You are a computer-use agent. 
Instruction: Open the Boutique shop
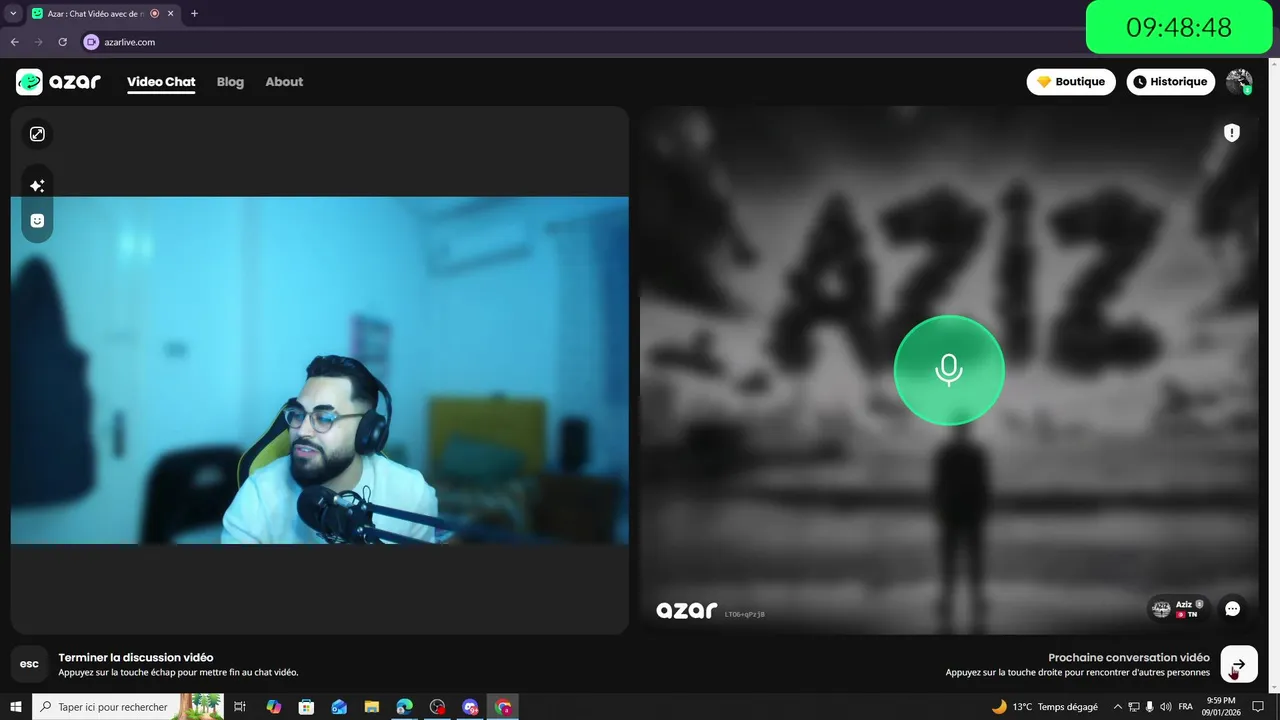[1071, 82]
